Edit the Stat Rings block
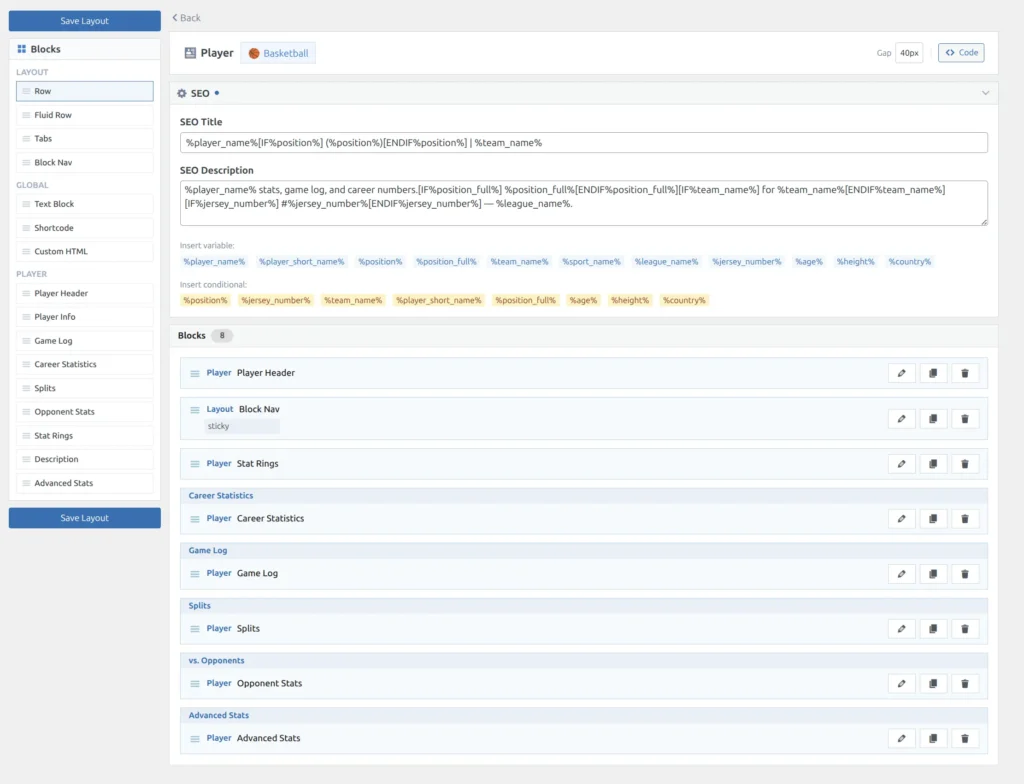 click(901, 464)
